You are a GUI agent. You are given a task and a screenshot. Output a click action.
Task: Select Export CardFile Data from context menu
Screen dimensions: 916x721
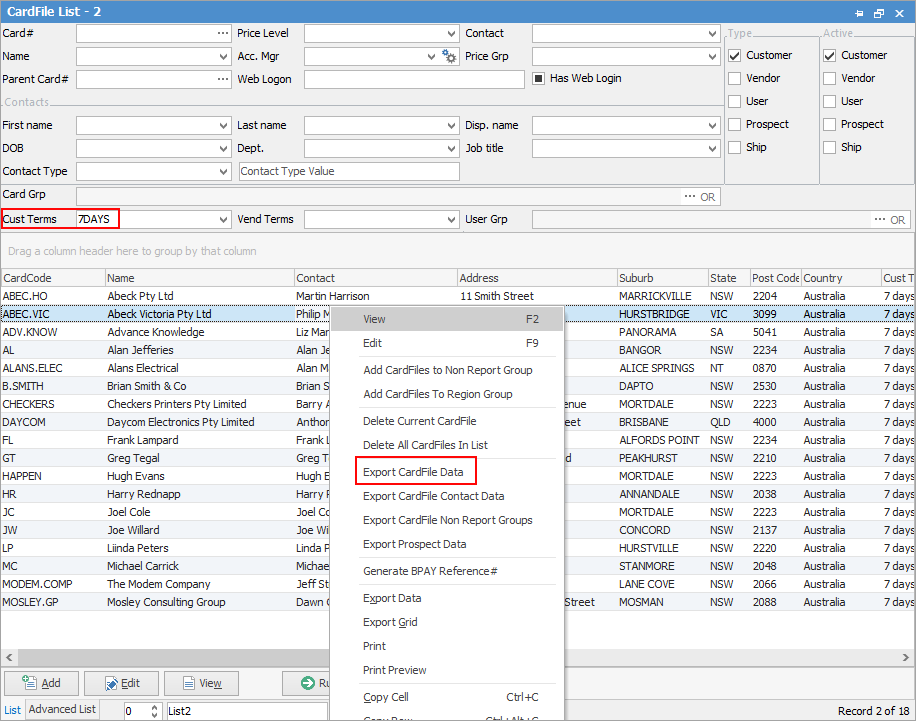tap(415, 471)
